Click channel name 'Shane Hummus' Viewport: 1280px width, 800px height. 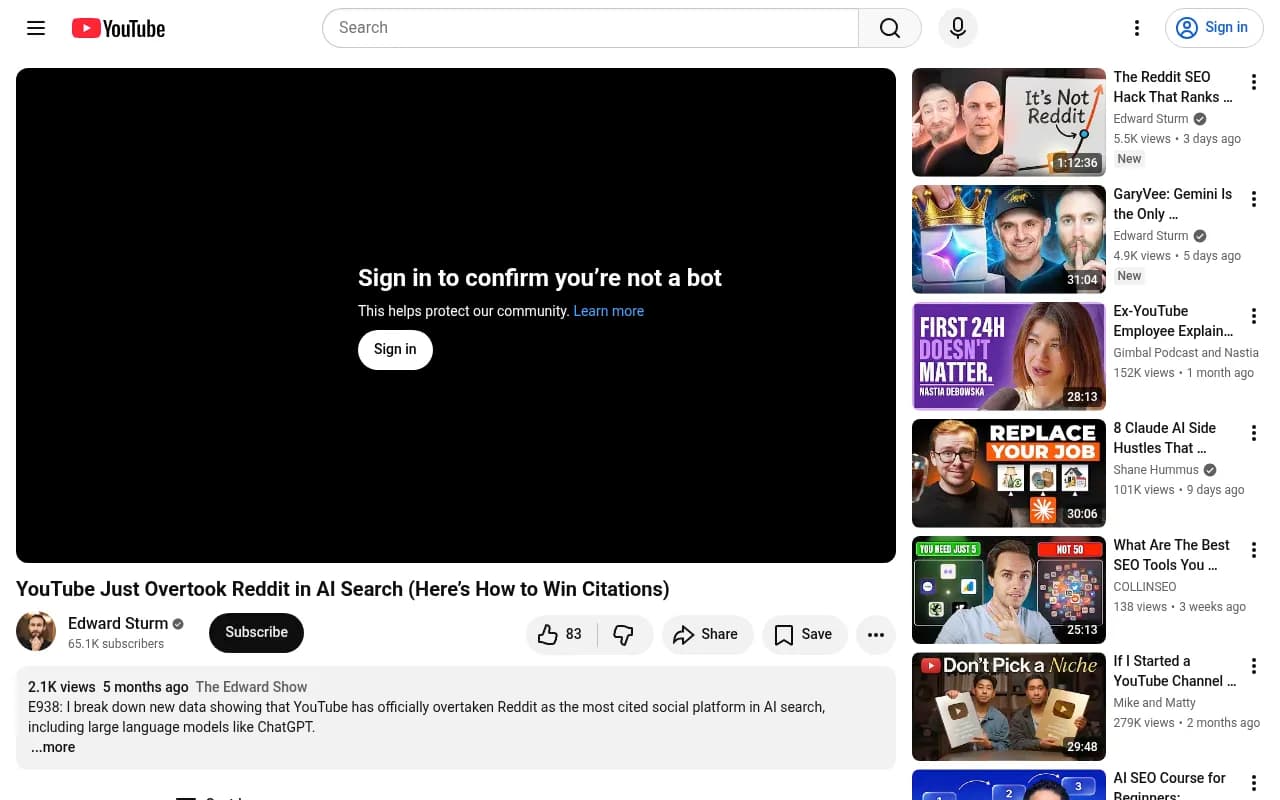(1156, 470)
